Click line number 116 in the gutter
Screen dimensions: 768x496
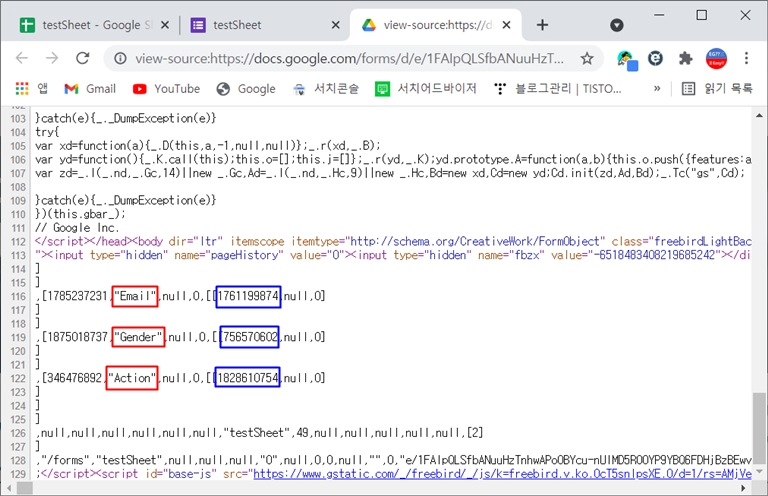(x=18, y=297)
